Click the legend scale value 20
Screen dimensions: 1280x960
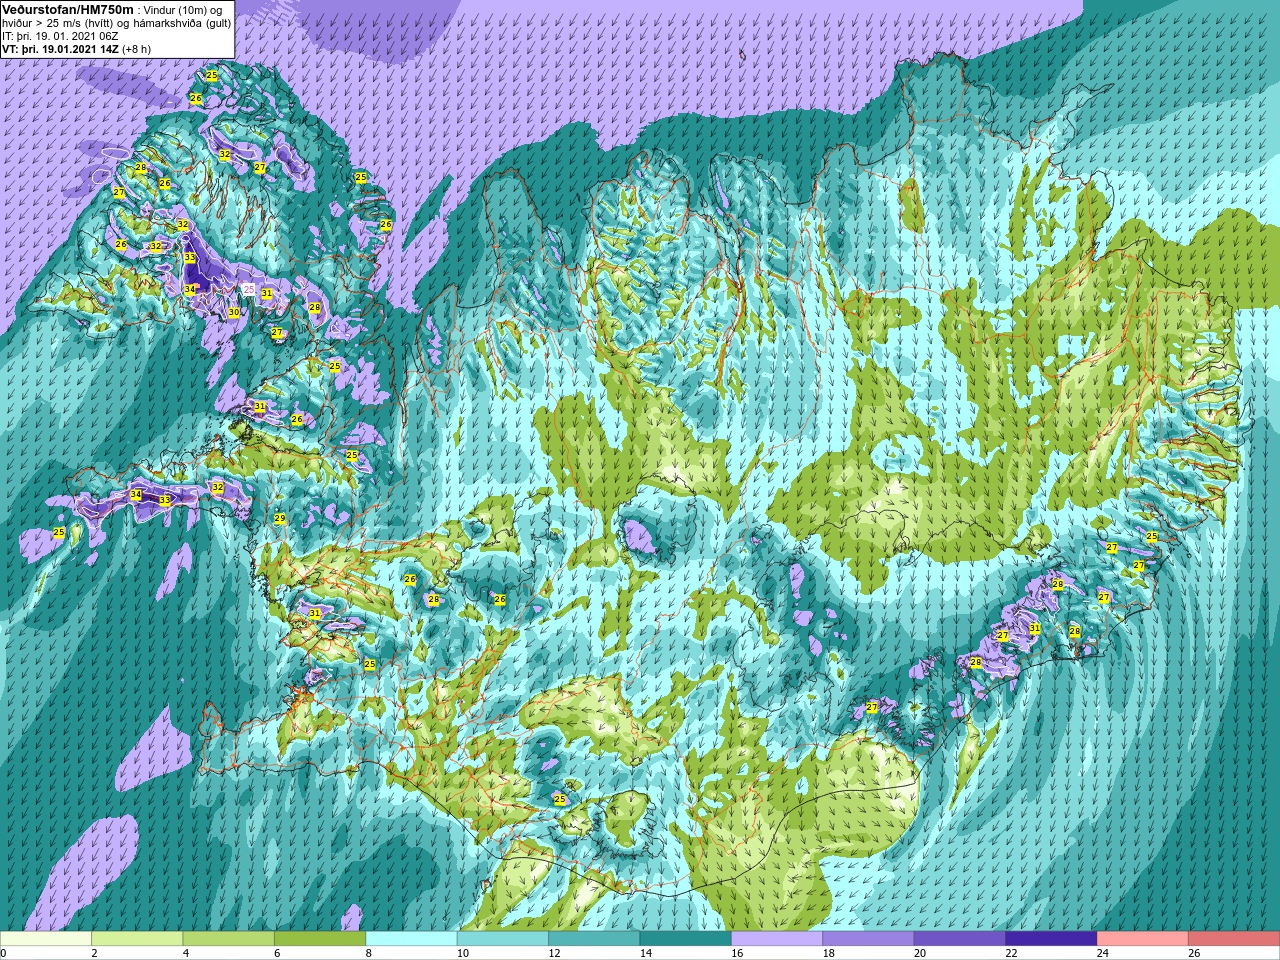point(920,953)
